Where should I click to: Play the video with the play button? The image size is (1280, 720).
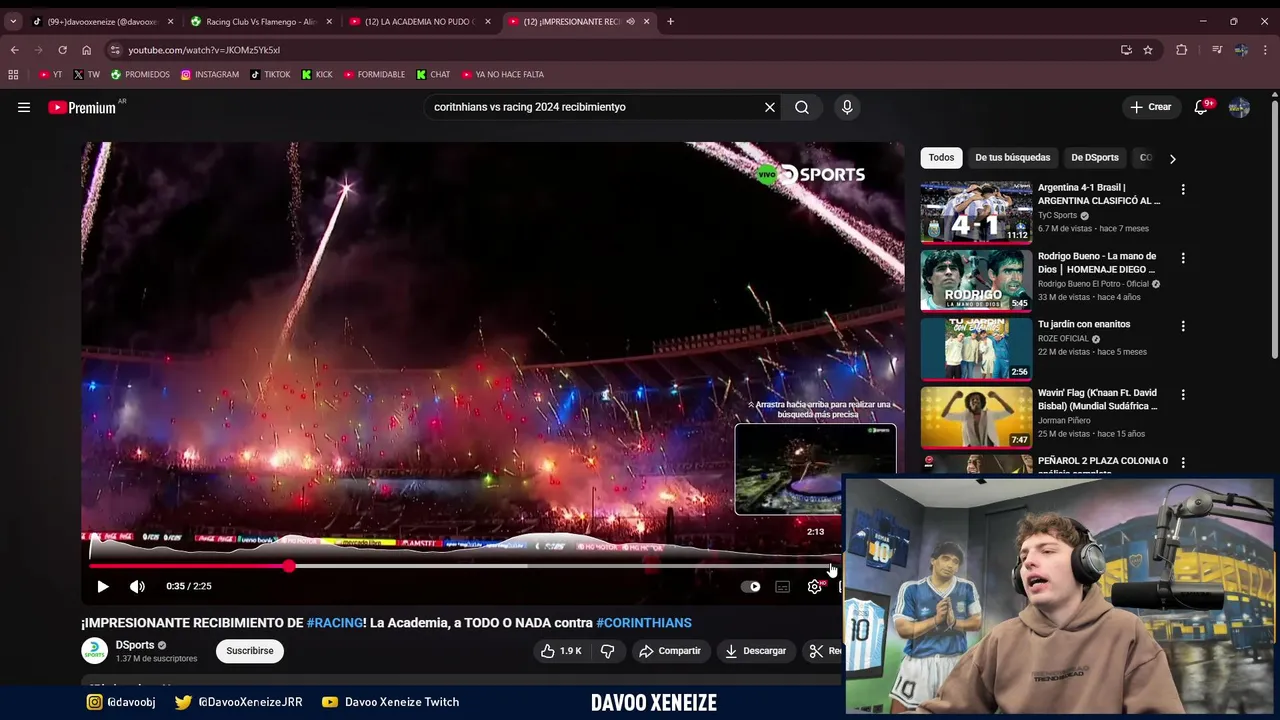pos(102,587)
